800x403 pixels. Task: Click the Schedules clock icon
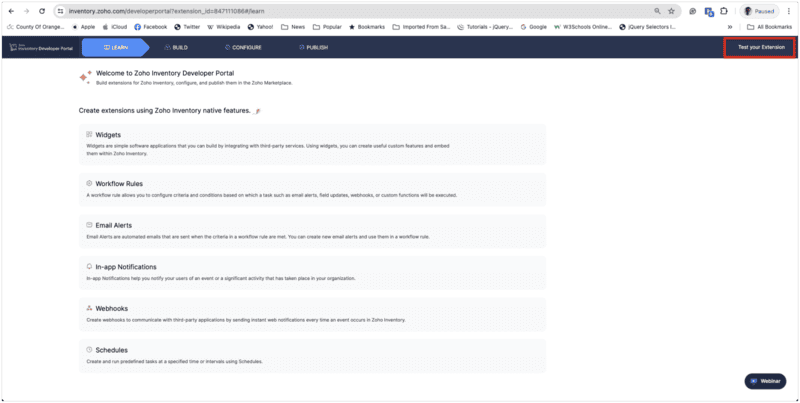click(89, 349)
